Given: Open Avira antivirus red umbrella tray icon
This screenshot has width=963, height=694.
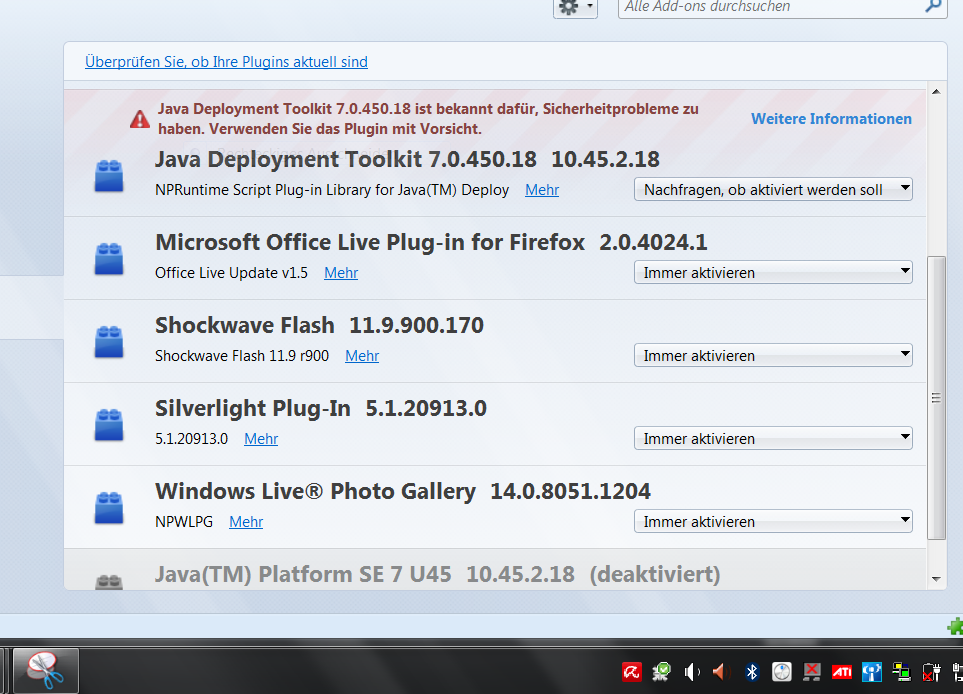Looking at the screenshot, I should (x=631, y=672).
